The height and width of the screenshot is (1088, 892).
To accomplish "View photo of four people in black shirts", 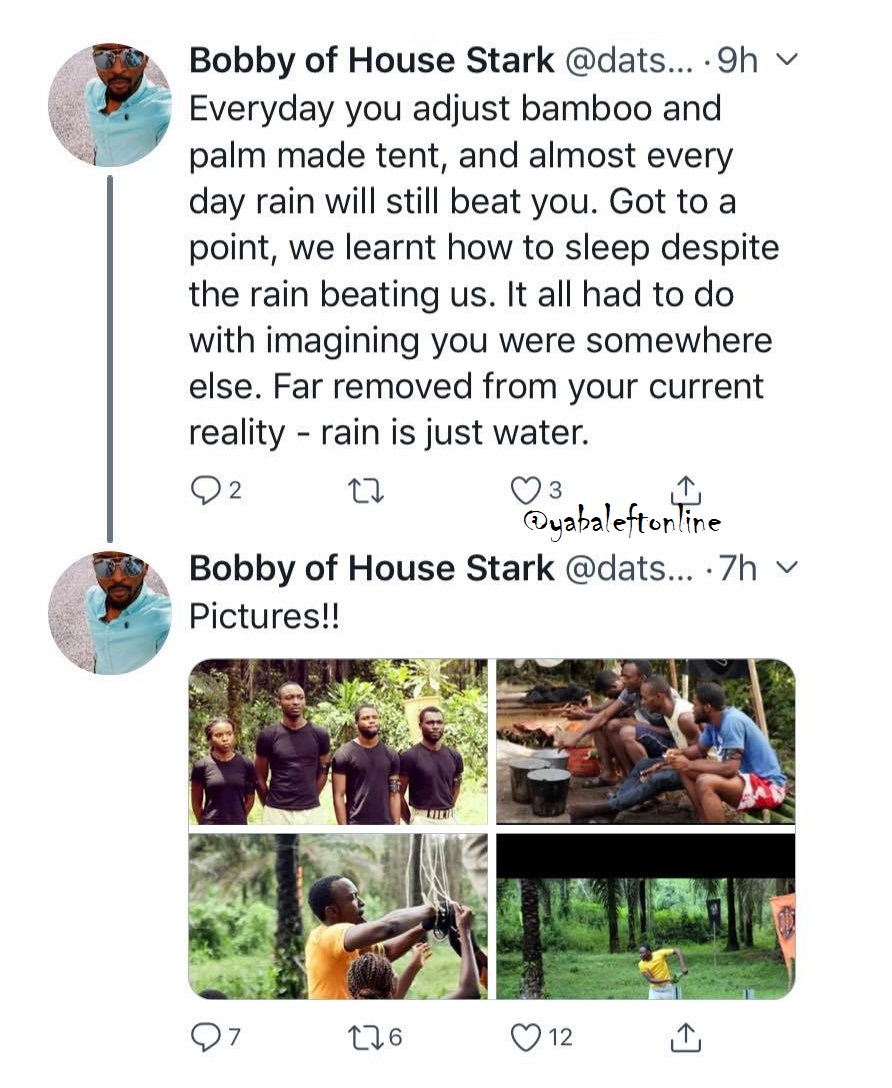I will (x=338, y=741).
